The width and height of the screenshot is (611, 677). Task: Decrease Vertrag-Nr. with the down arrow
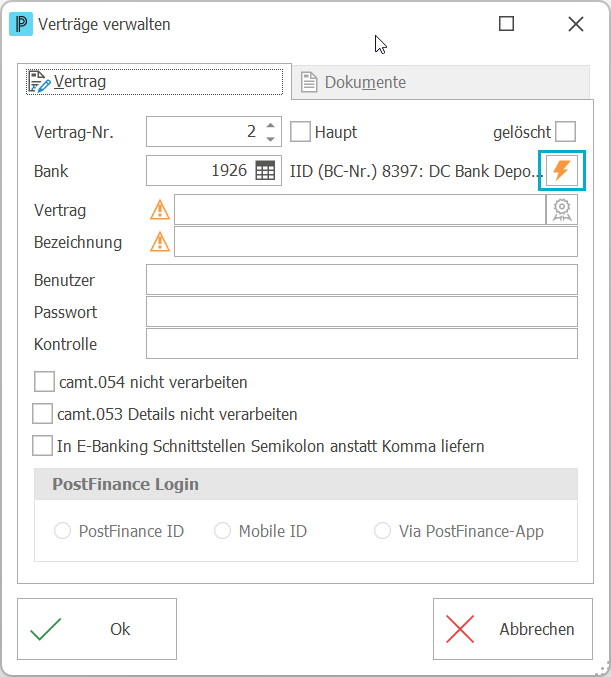270,139
